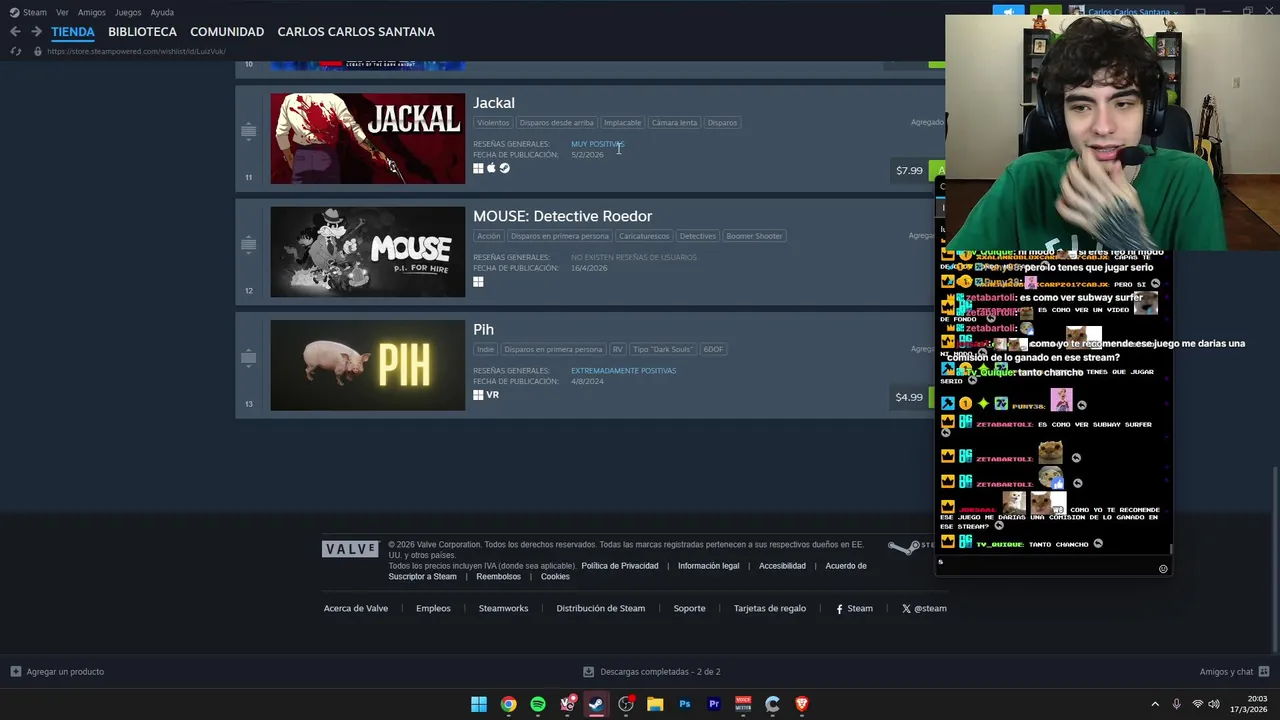The width and height of the screenshot is (1280, 720).
Task: Open the Steam Facebook page link
Action: [x=854, y=608]
